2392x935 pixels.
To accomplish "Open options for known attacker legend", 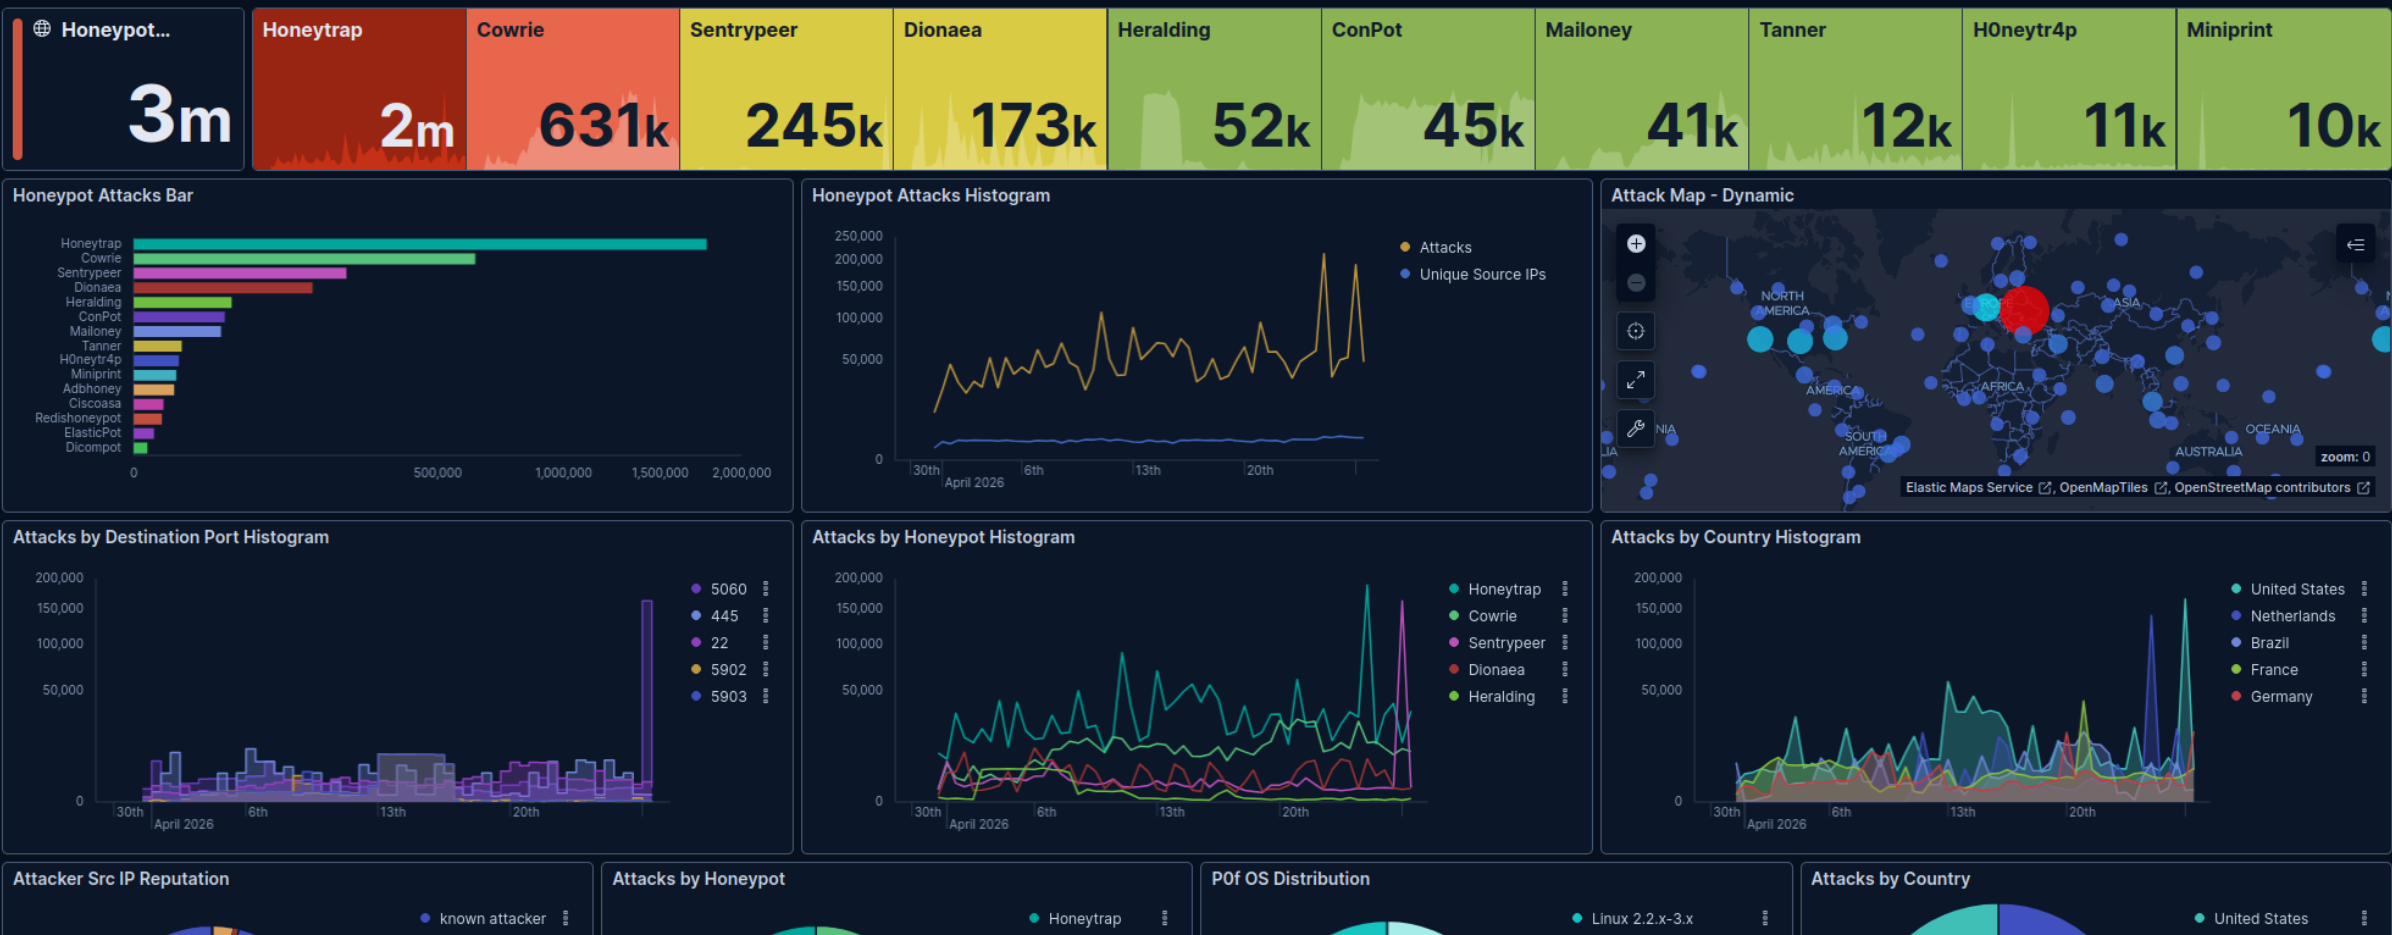I will [x=566, y=918].
